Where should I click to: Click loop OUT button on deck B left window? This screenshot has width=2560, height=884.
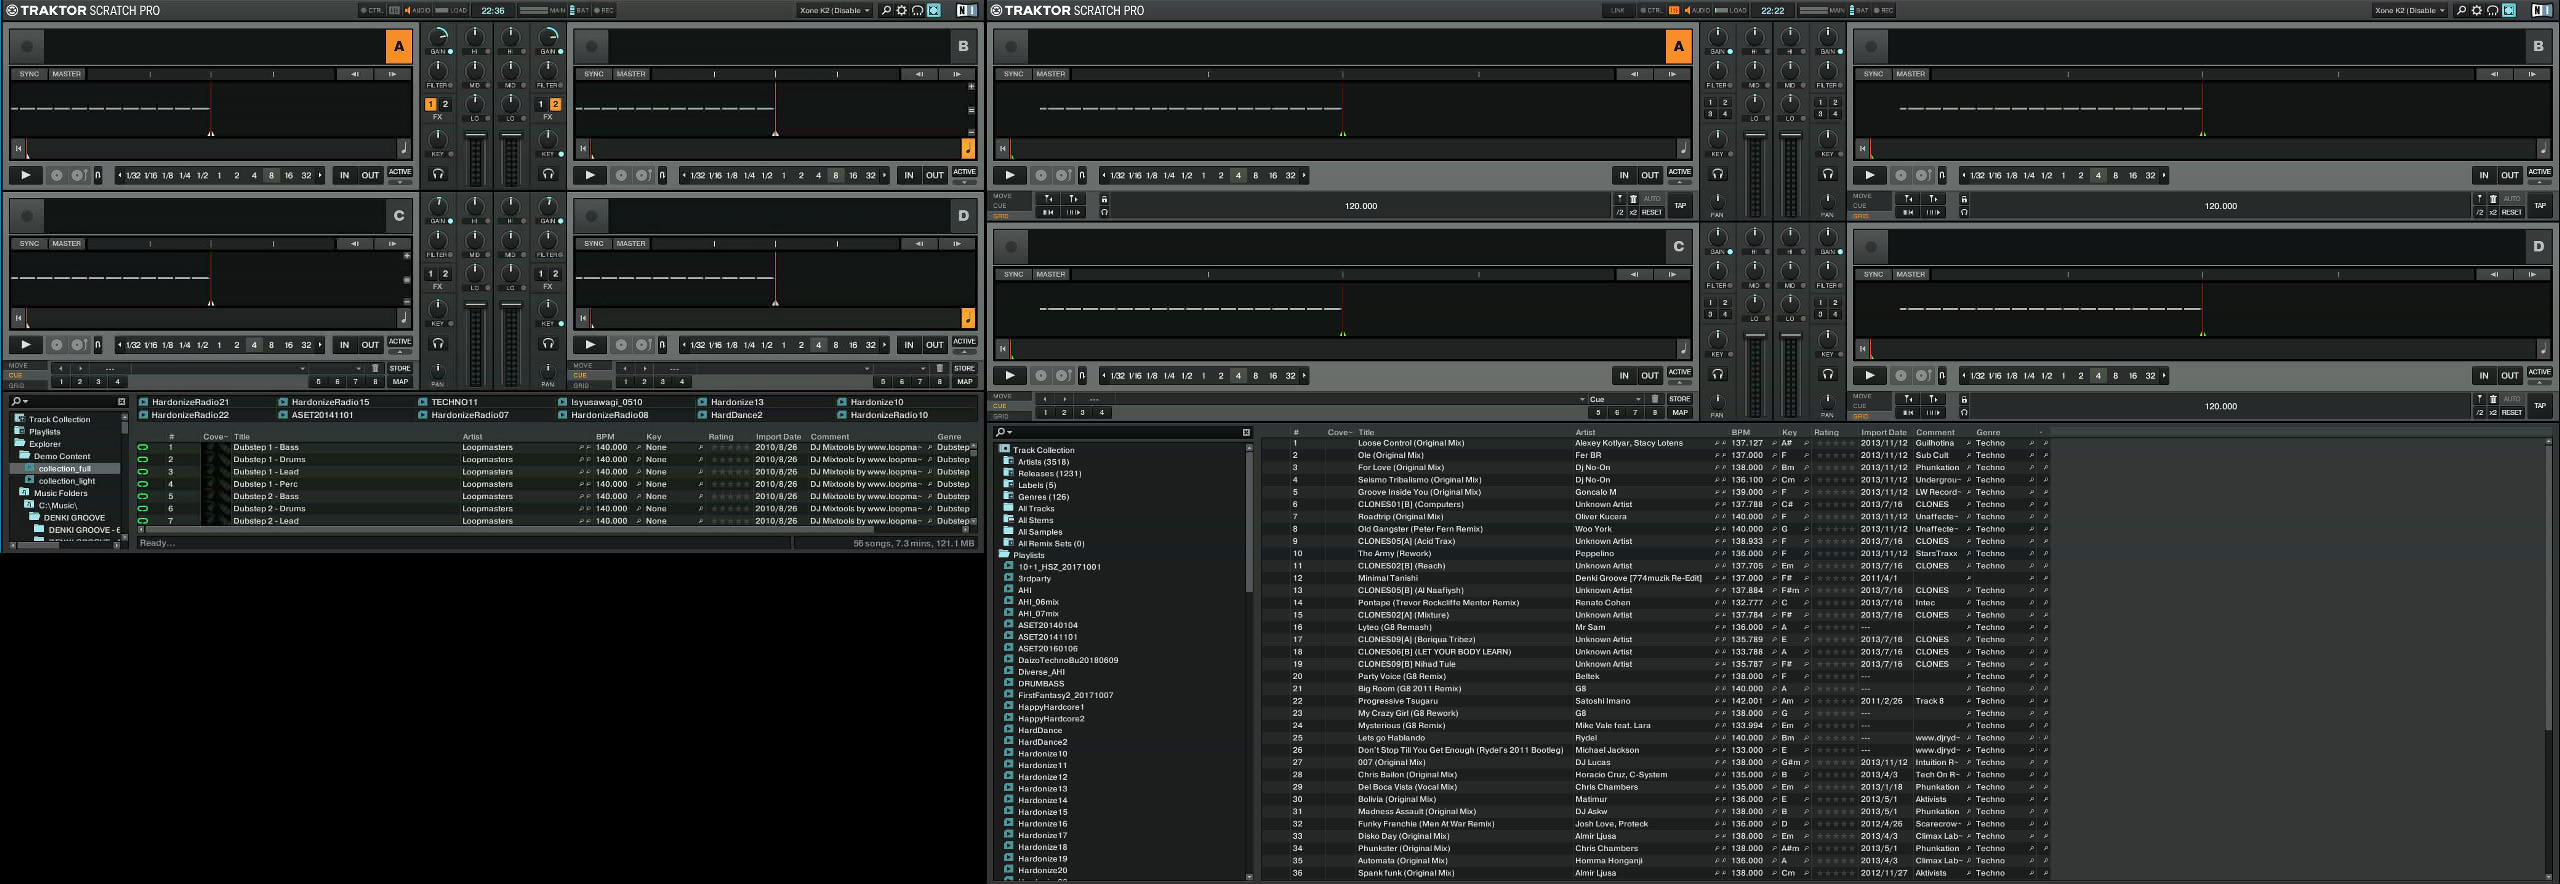935,175
